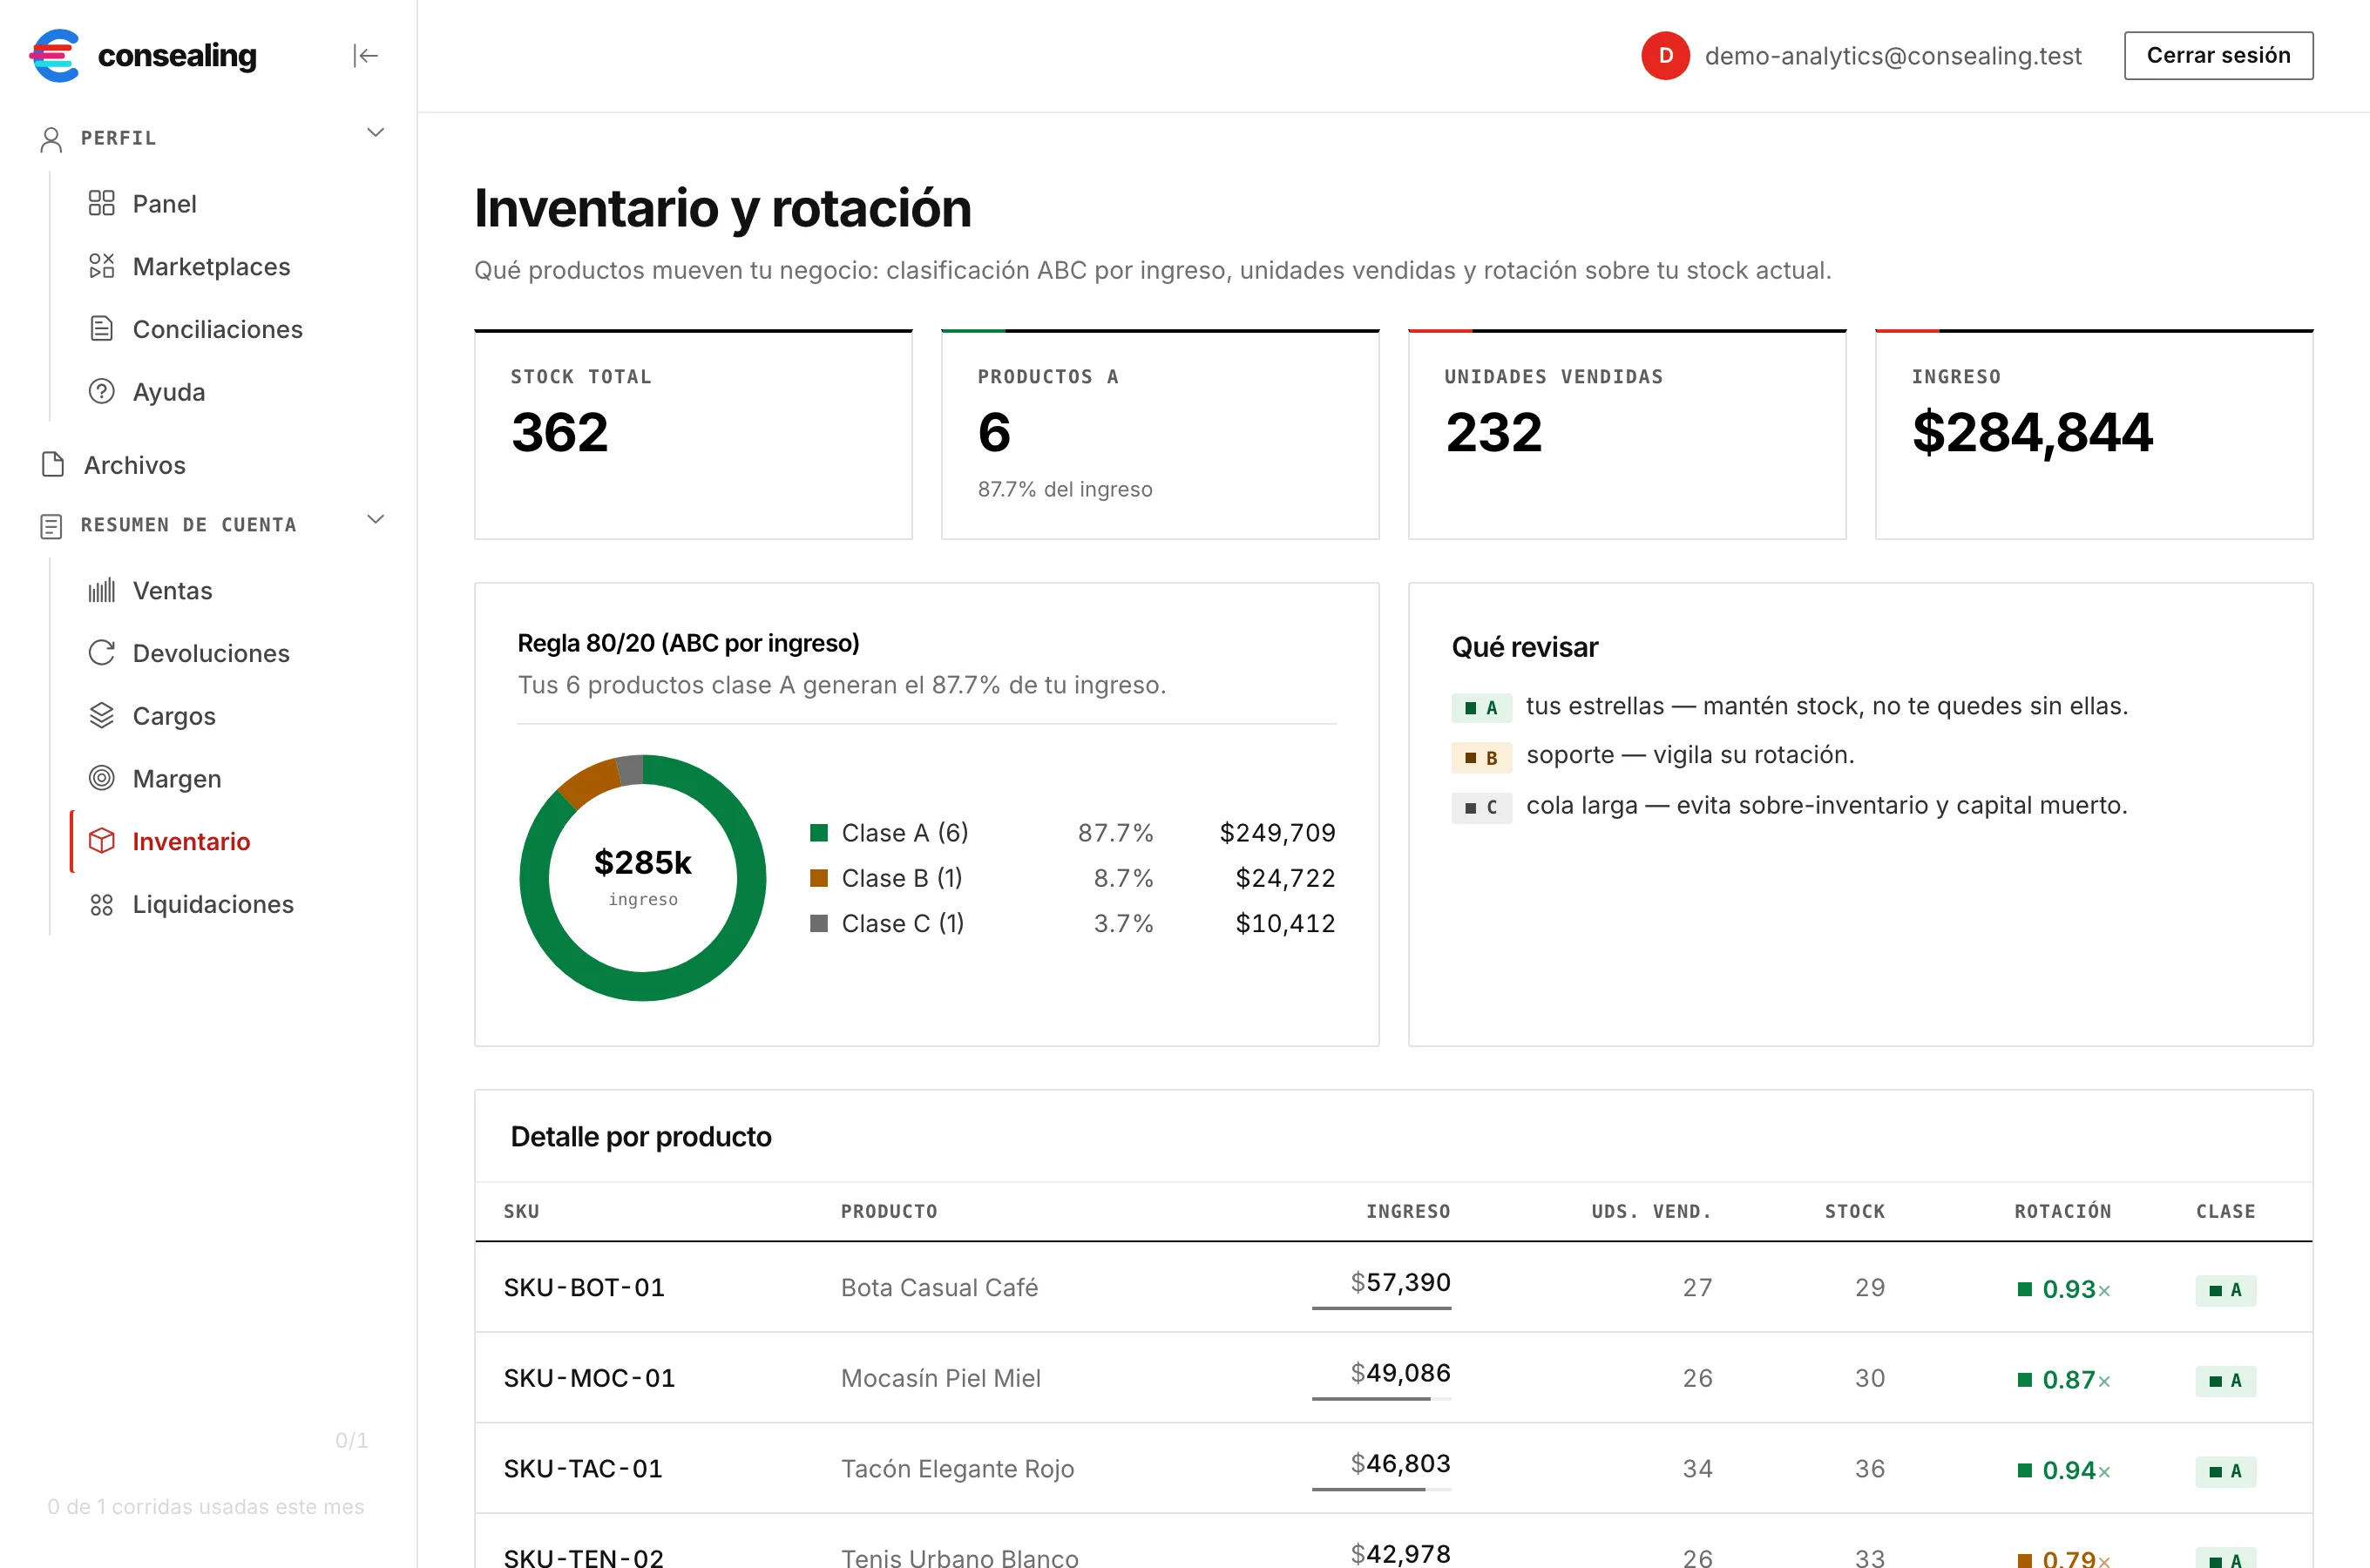Sort by ROTACIÓN column header
2370x1568 pixels.
tap(2062, 1211)
